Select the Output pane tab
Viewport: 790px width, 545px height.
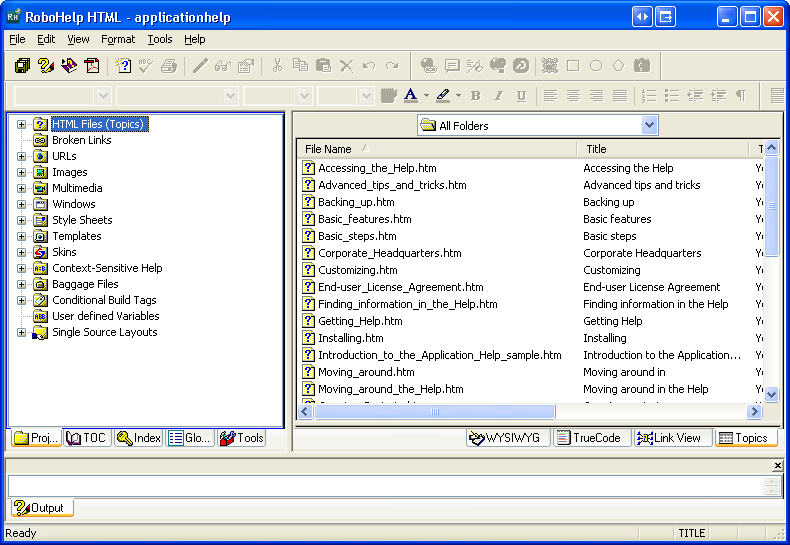coord(40,508)
